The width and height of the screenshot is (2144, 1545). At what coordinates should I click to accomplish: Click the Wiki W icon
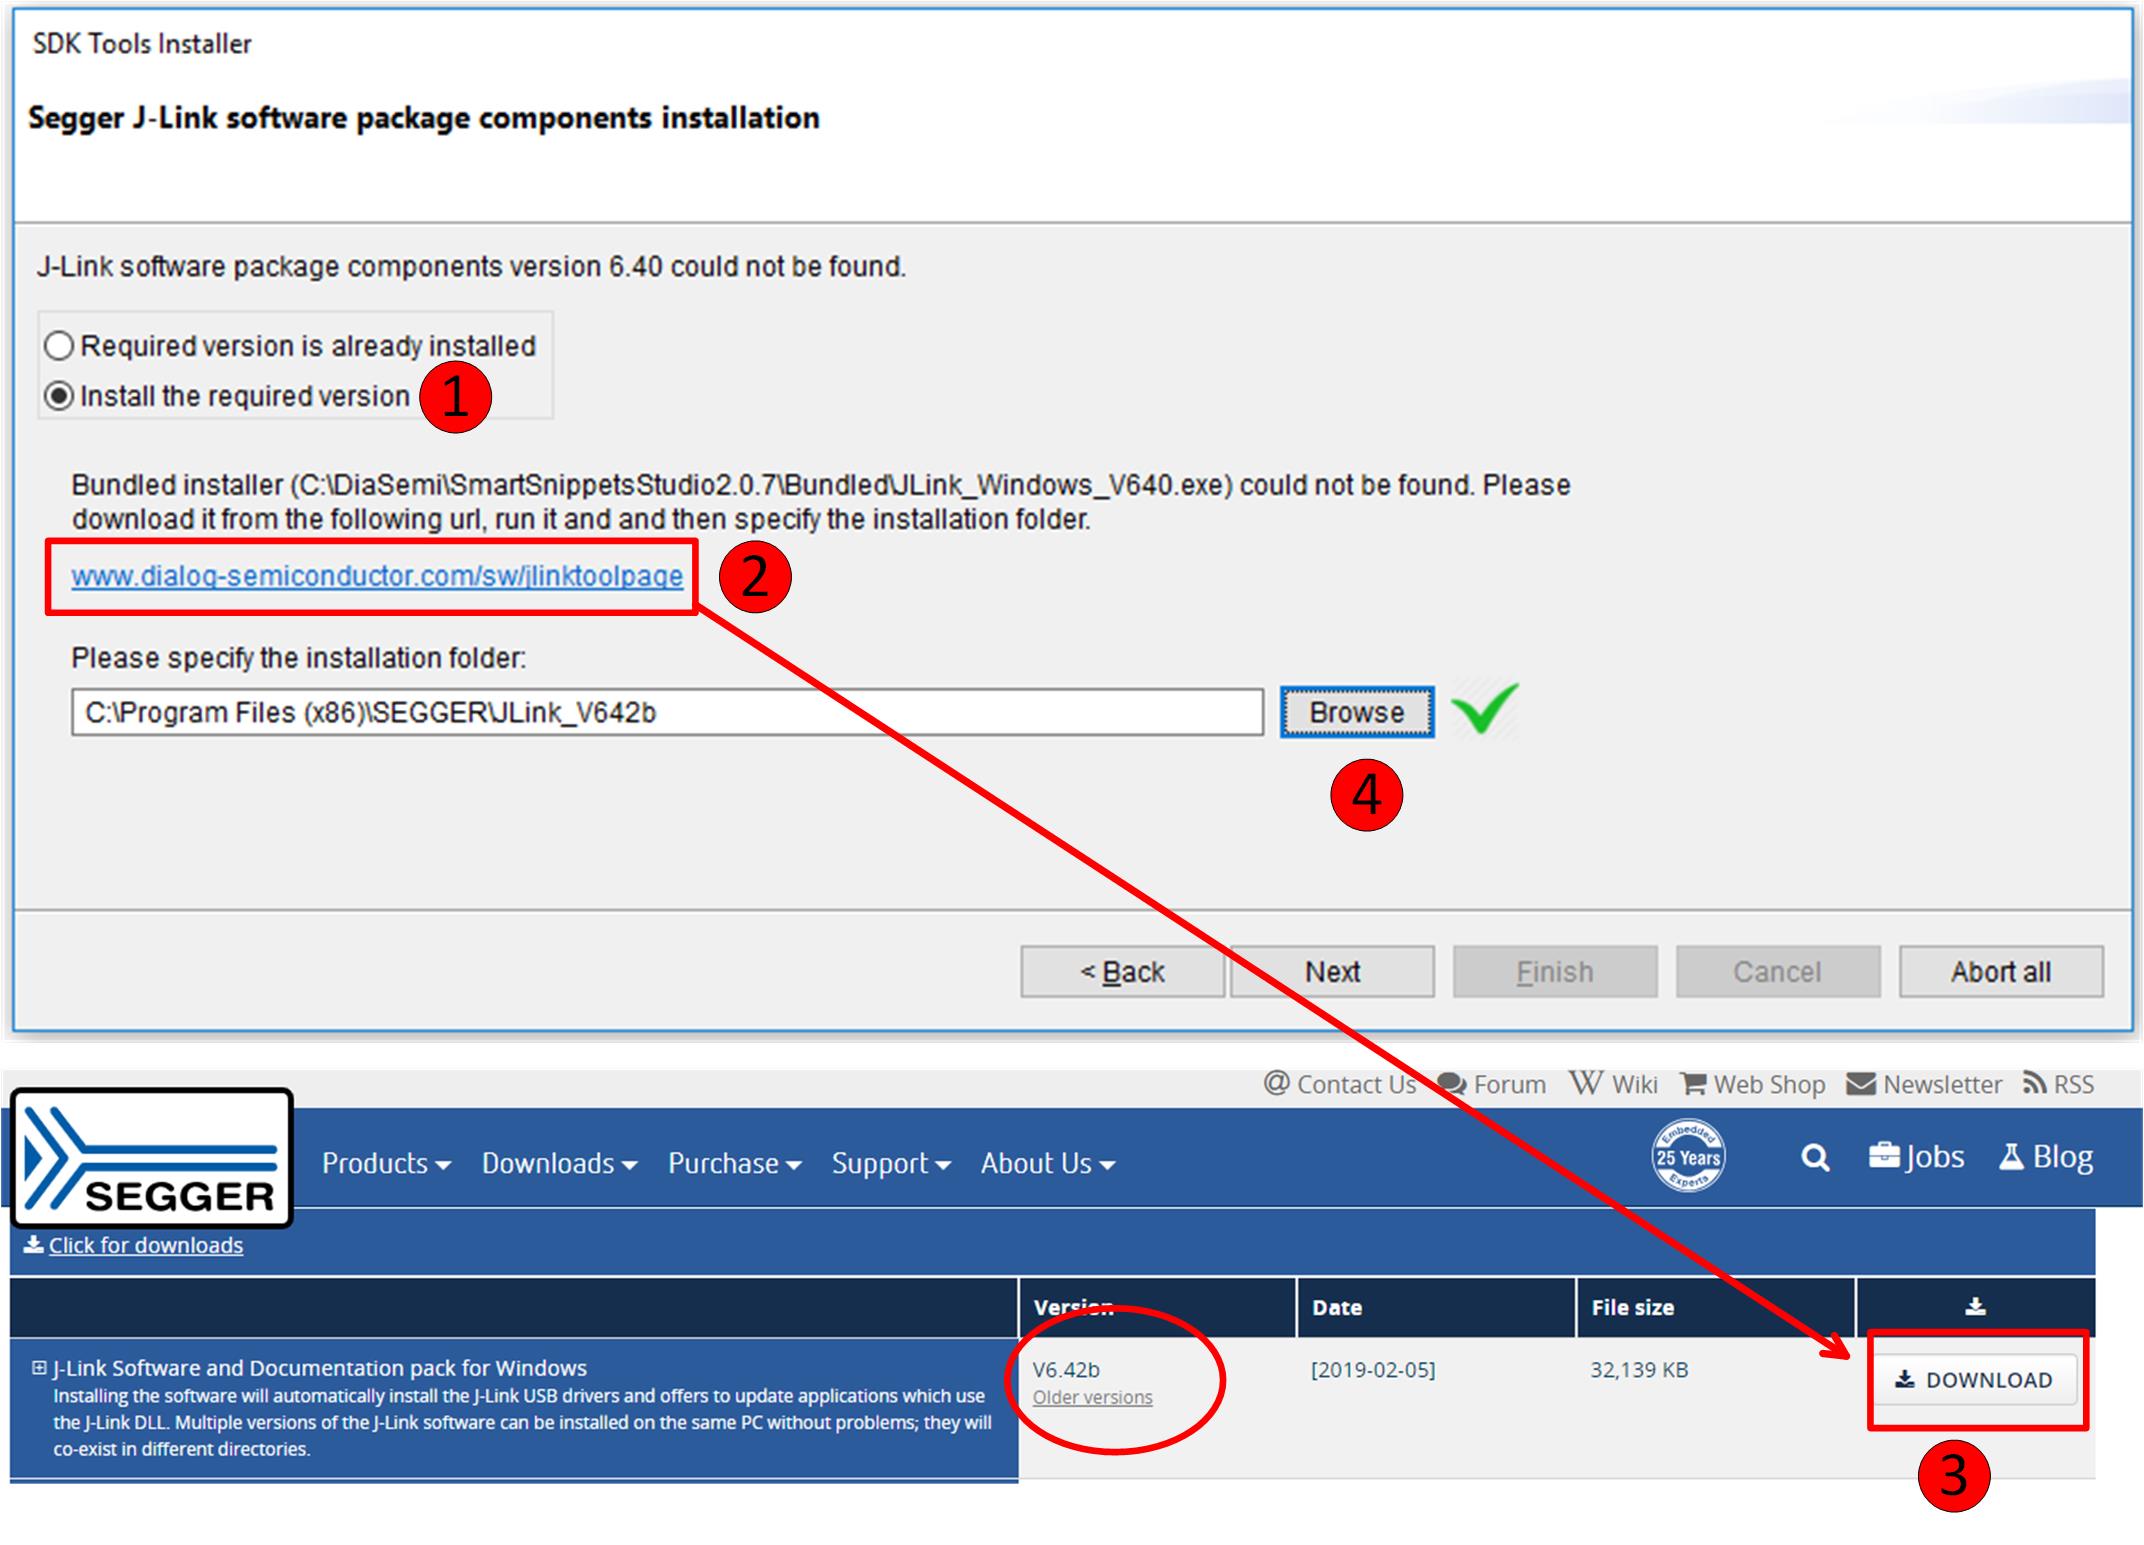1585,1082
